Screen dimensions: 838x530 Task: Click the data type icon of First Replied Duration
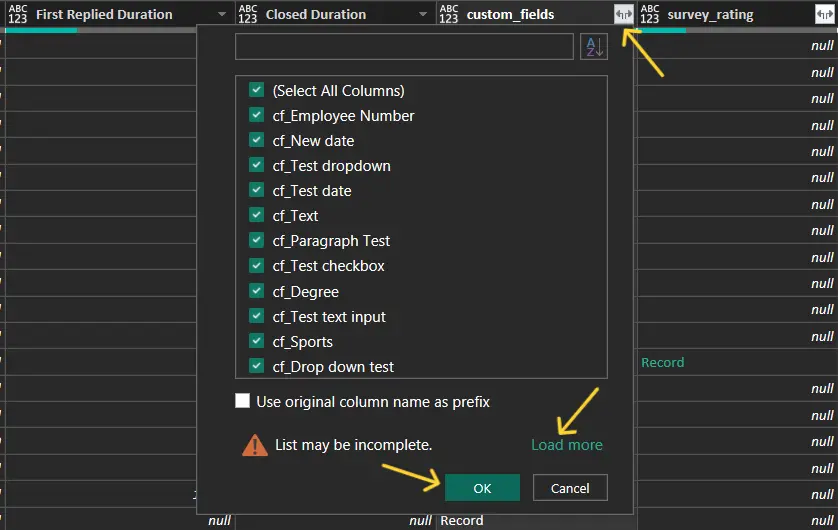(18, 14)
